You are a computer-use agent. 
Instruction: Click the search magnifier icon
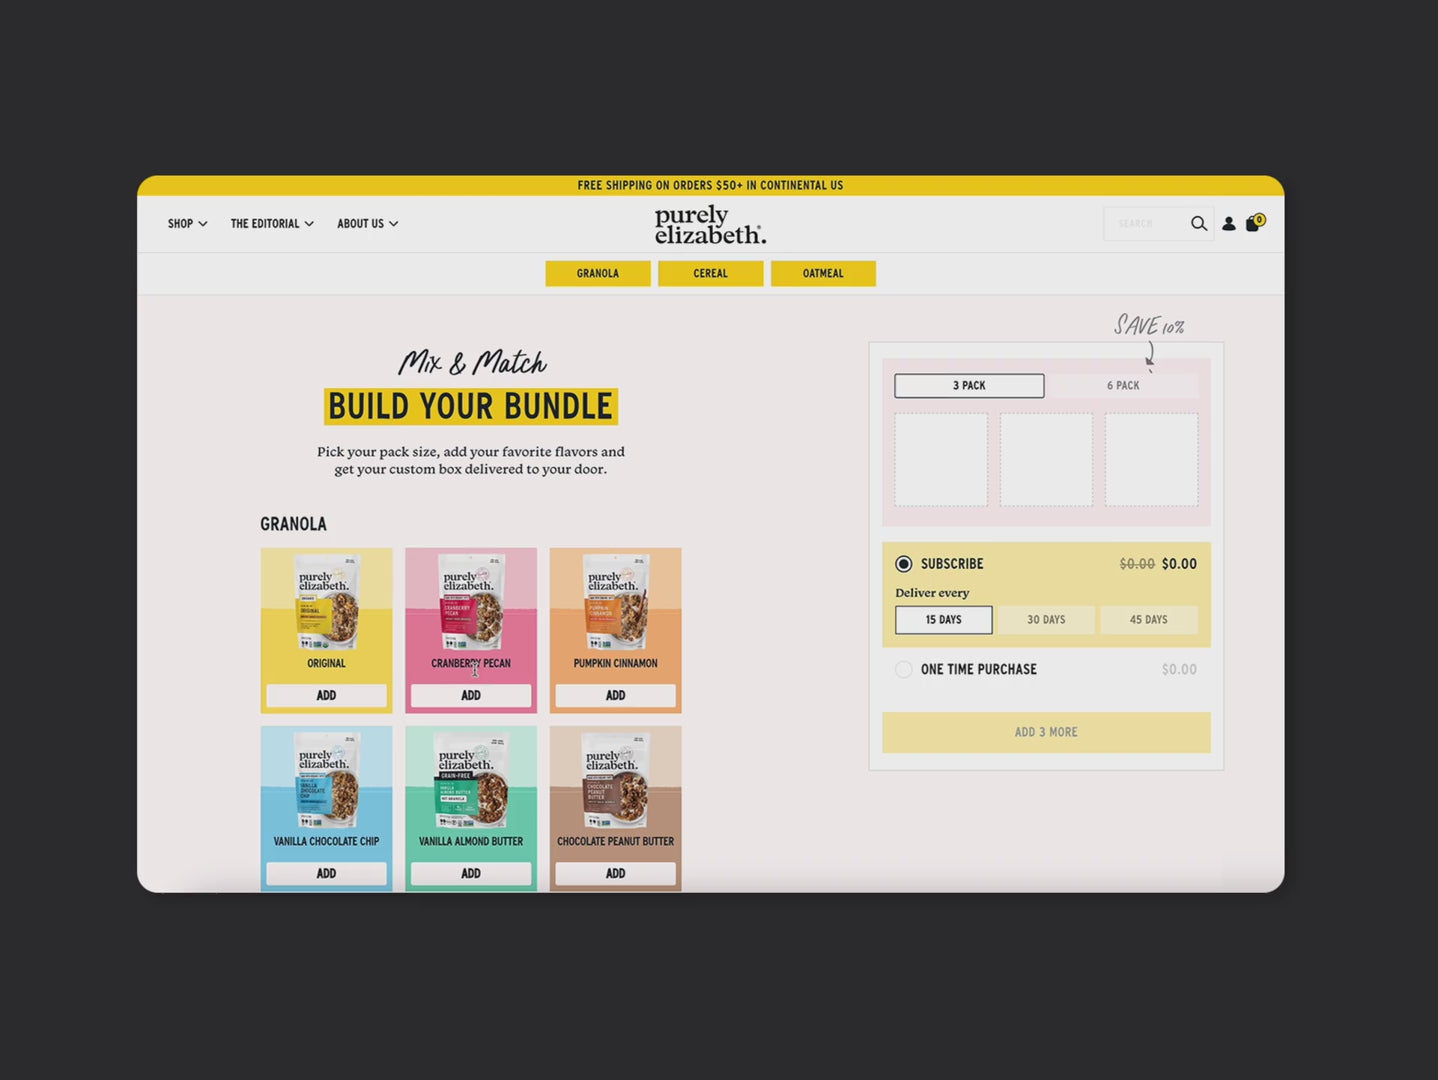1198,224
